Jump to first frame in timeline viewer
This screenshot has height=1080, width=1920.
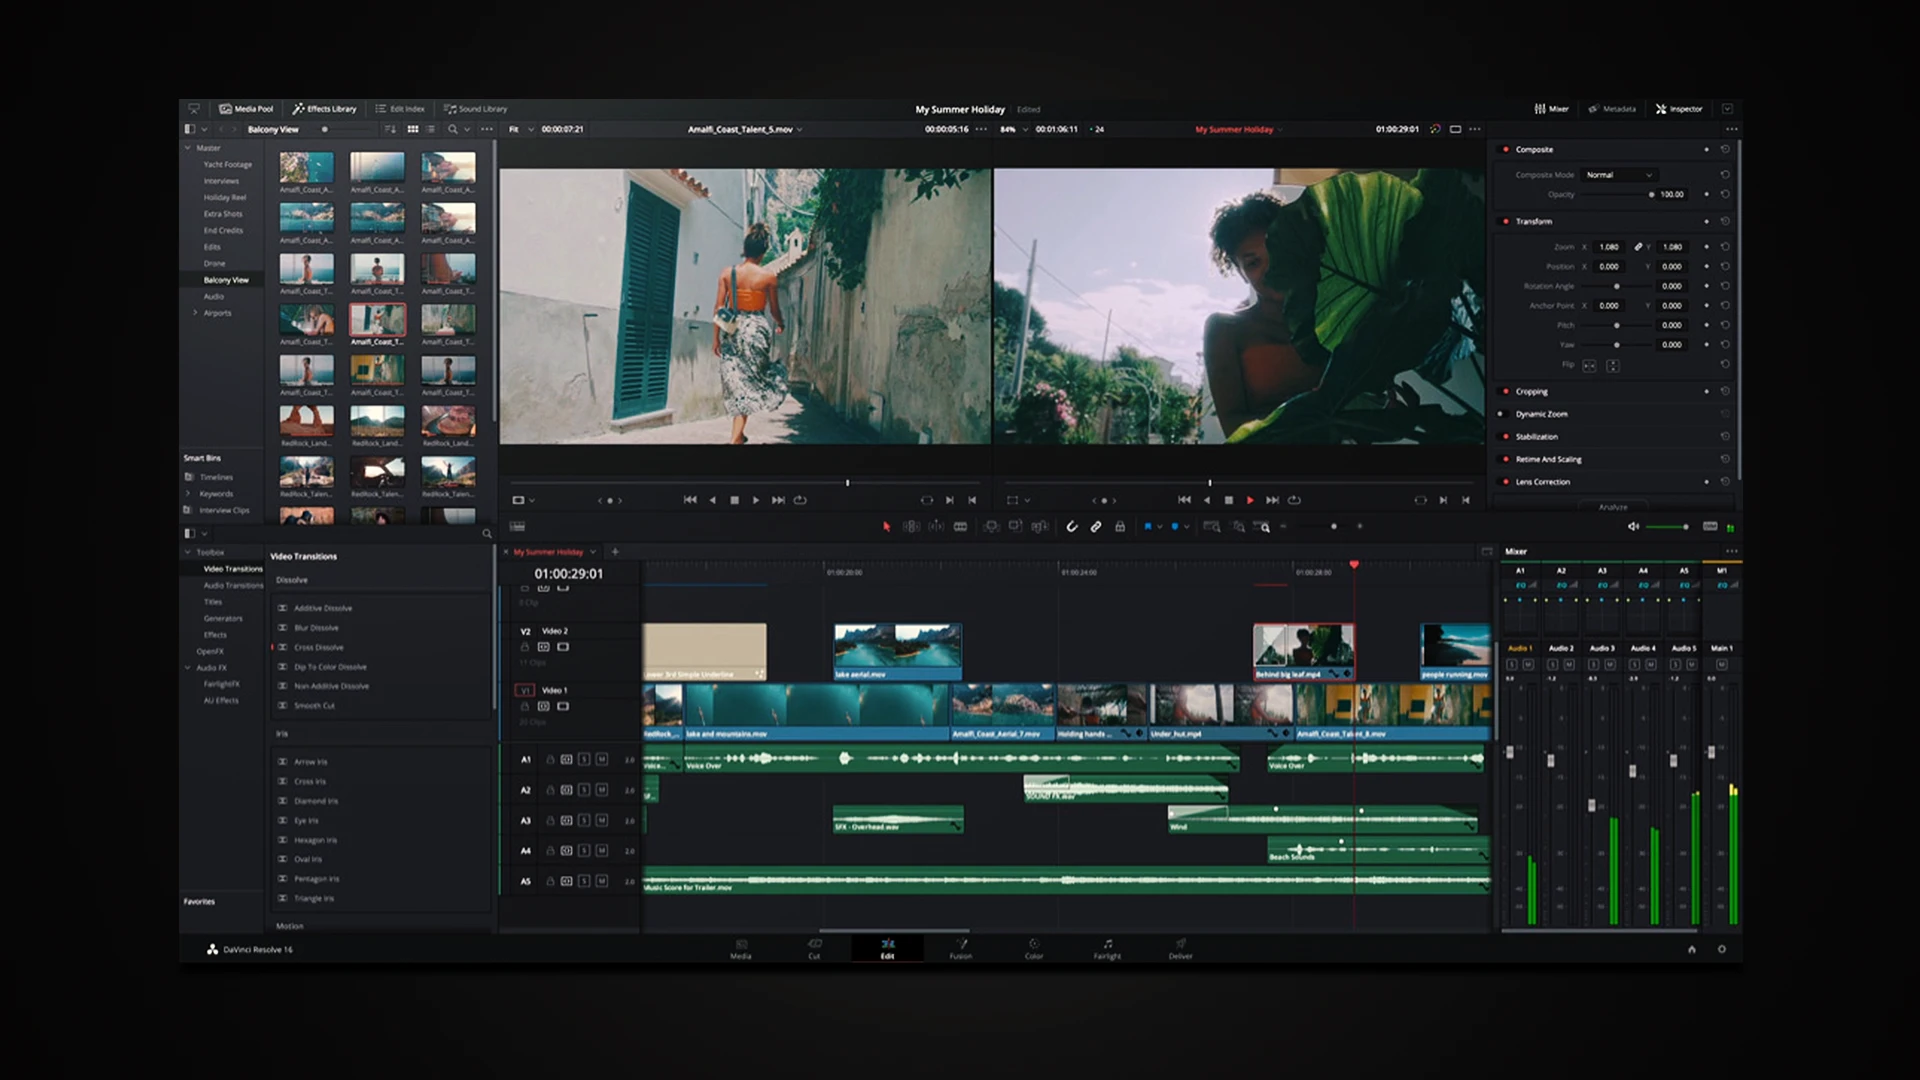(x=1184, y=500)
